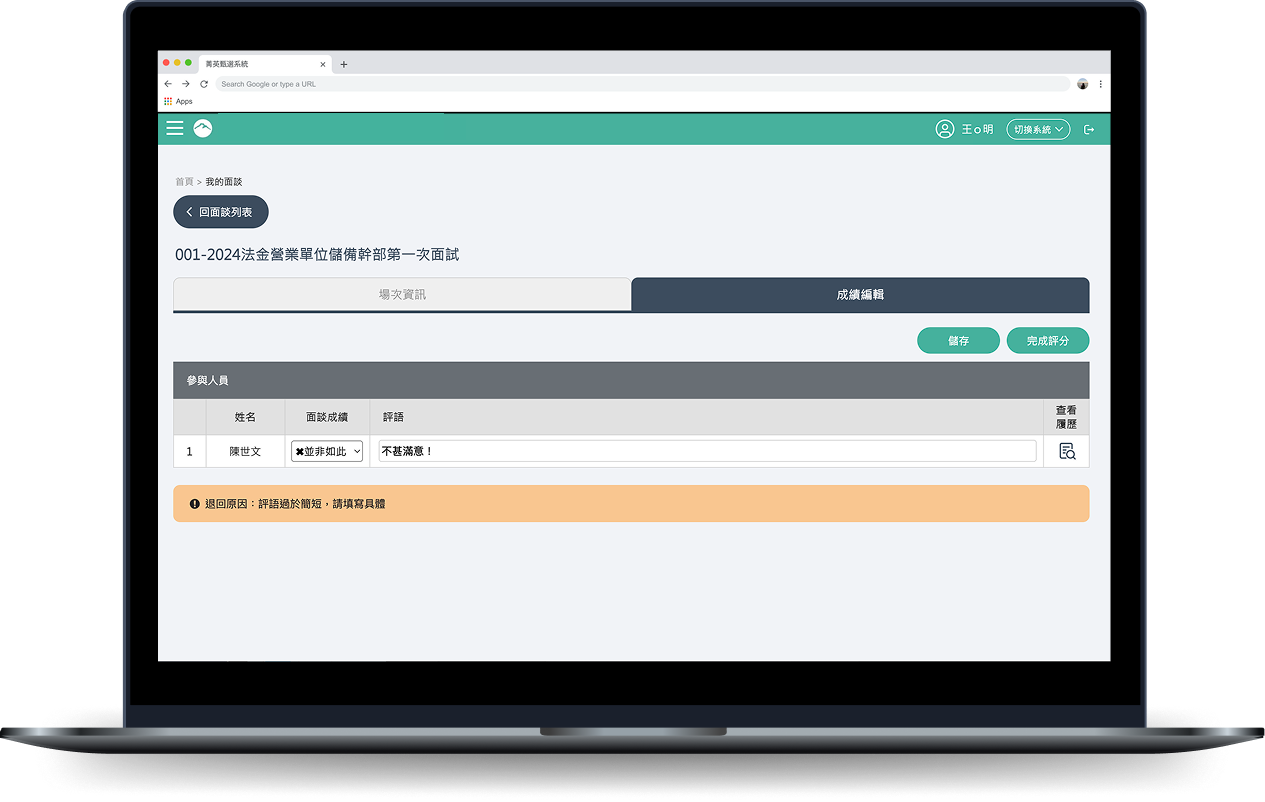Open the hamburger navigation menu
Viewport: 1265px width, 802px height.
click(x=175, y=128)
